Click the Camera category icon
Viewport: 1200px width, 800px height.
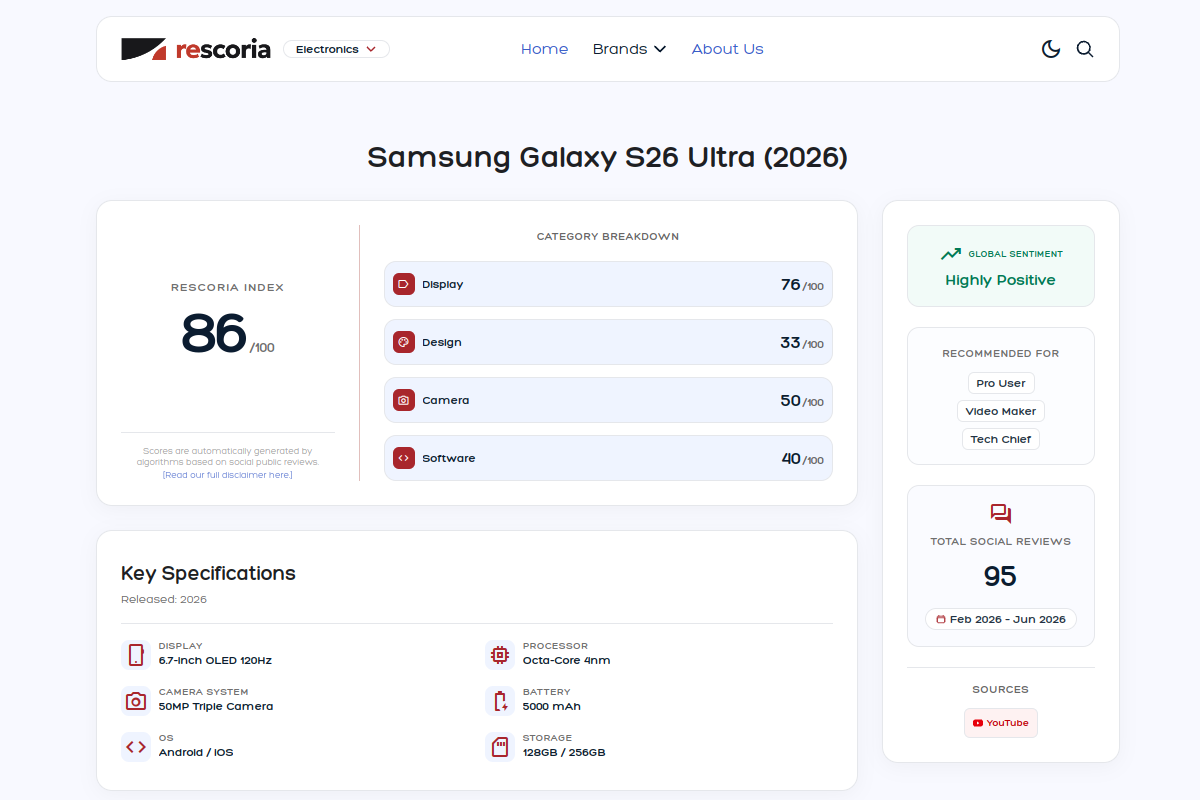(x=404, y=400)
